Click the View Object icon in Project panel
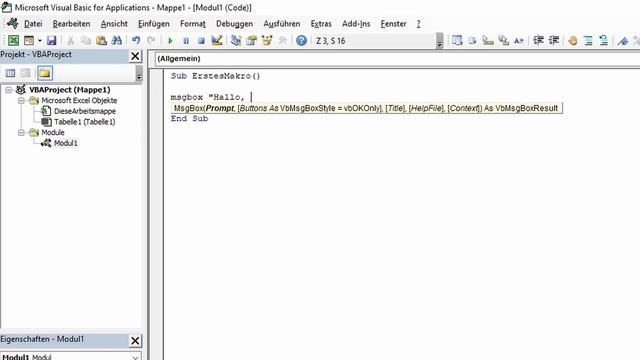This screenshot has width=640, height=360. click(25, 73)
